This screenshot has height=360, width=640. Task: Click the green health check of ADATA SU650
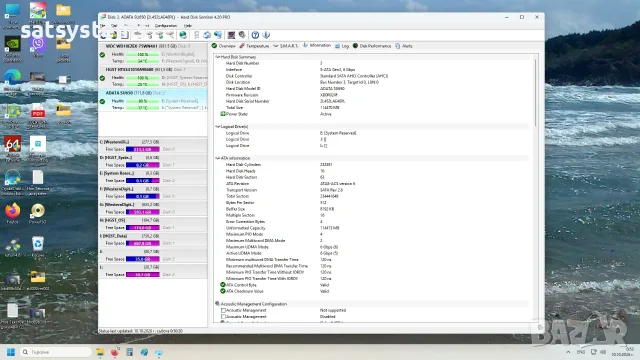tap(102, 101)
